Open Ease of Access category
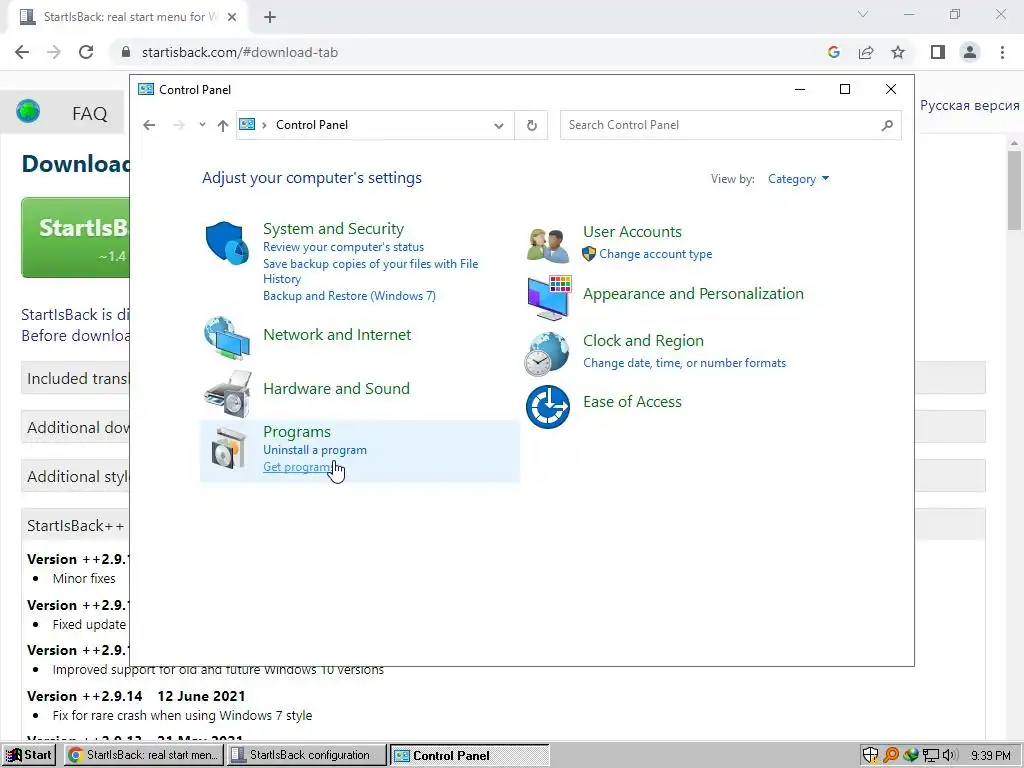This screenshot has height=768, width=1024. (x=632, y=402)
